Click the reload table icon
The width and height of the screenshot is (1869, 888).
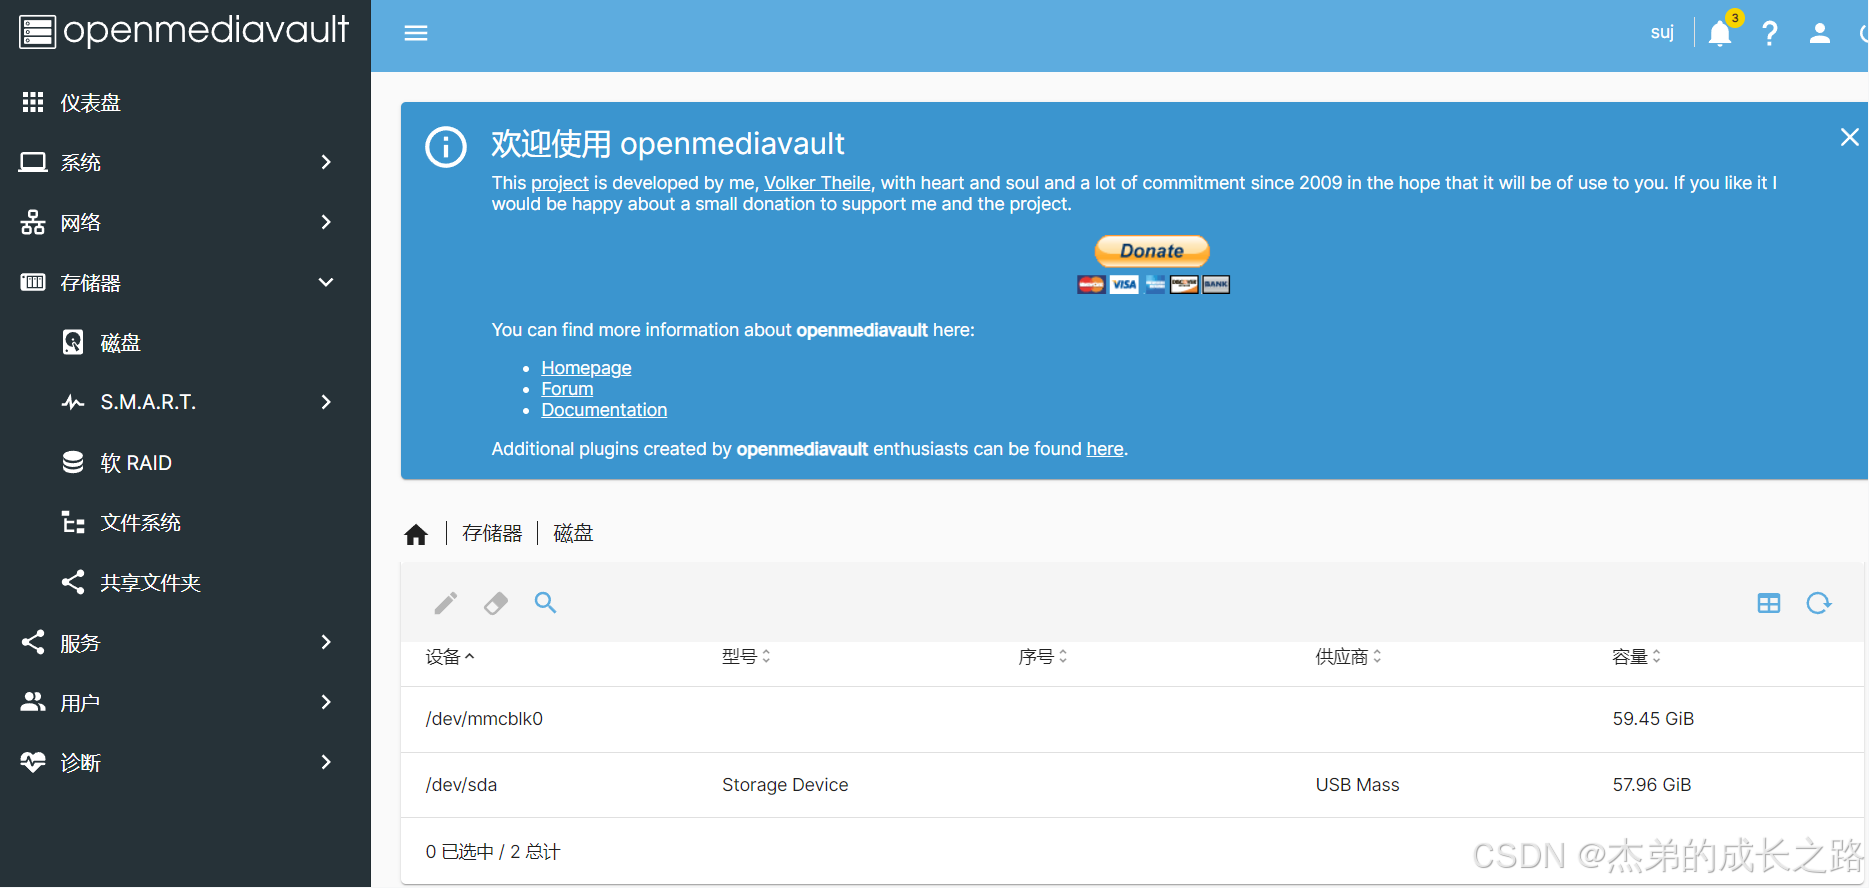(x=1819, y=603)
